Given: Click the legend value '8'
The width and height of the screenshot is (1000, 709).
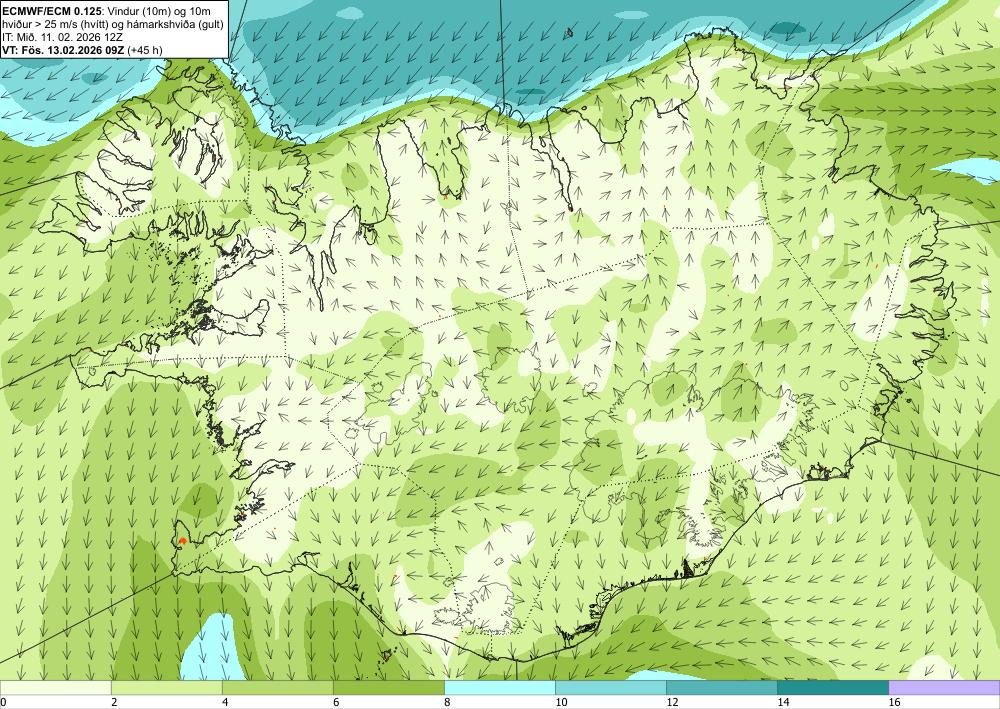Looking at the screenshot, I should coord(447,702).
